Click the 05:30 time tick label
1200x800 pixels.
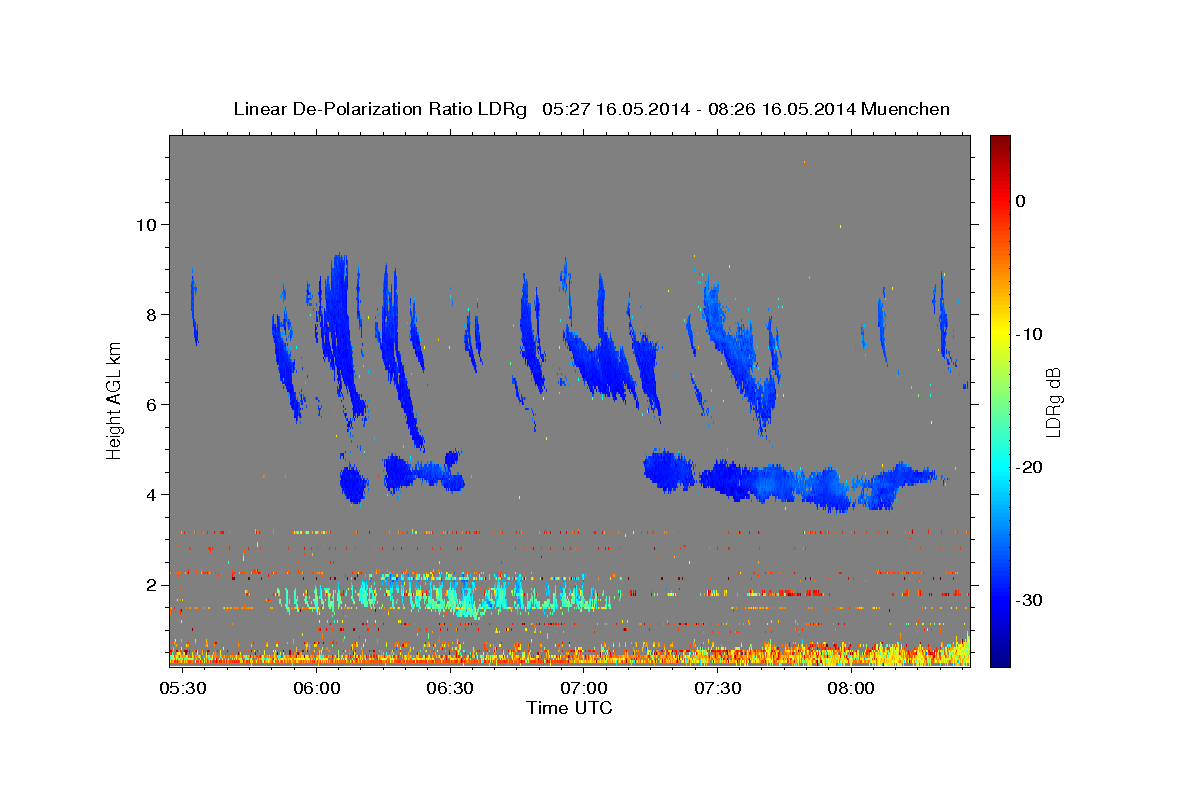182,689
